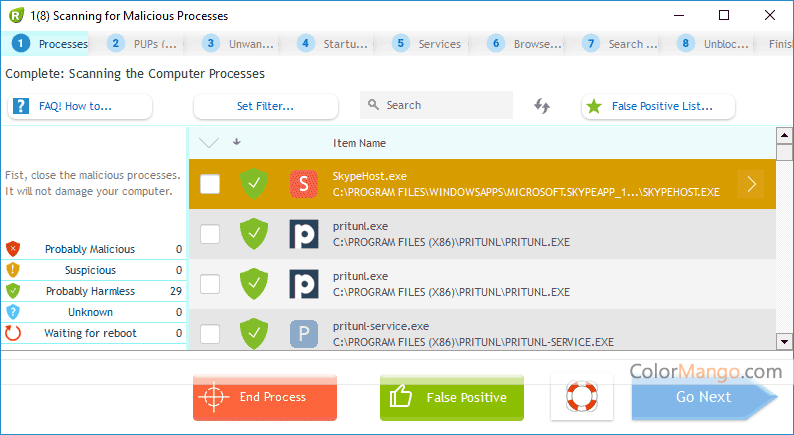Click into the Search input field

(440, 106)
